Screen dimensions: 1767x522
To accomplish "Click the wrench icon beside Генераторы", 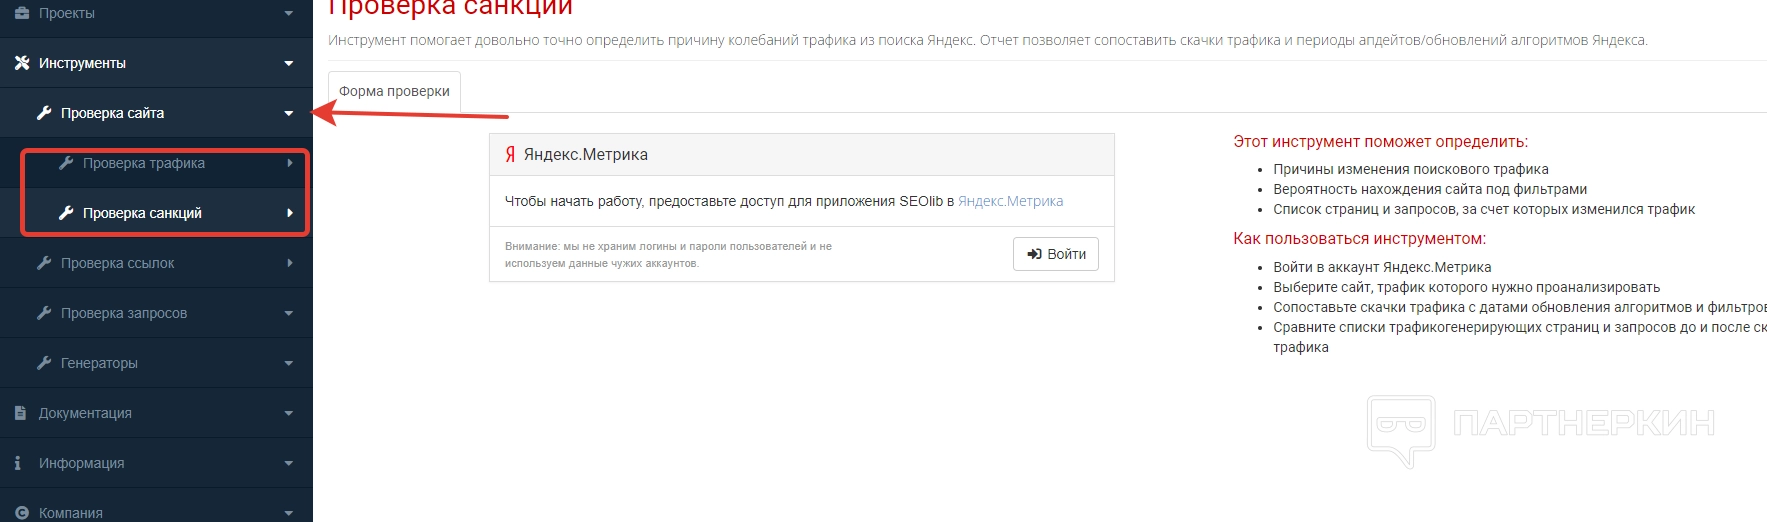I will click(44, 363).
